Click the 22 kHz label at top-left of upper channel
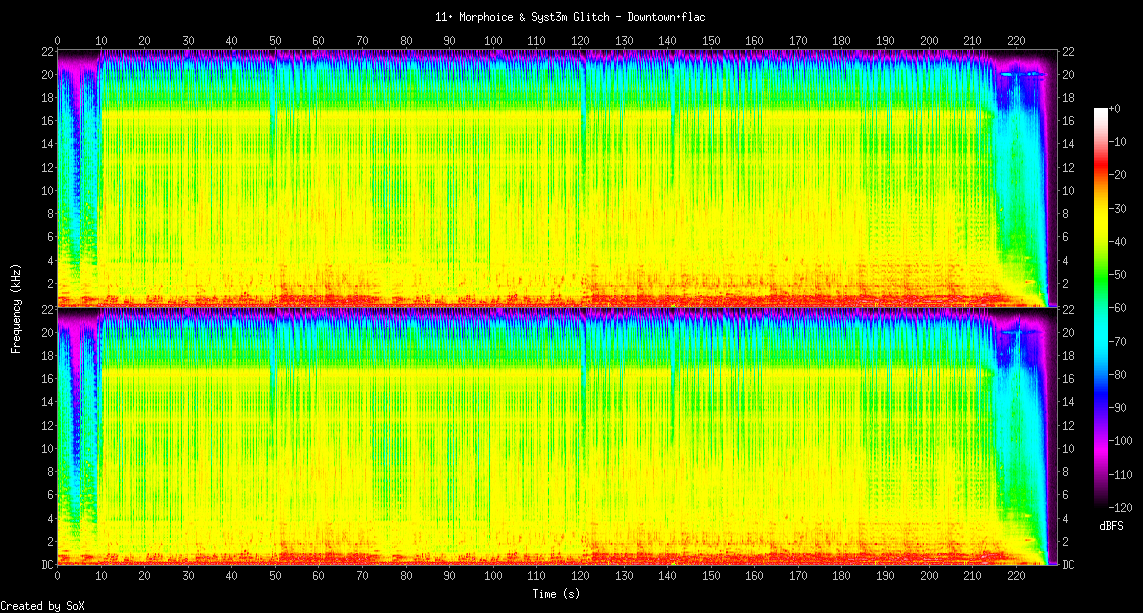 (47, 52)
